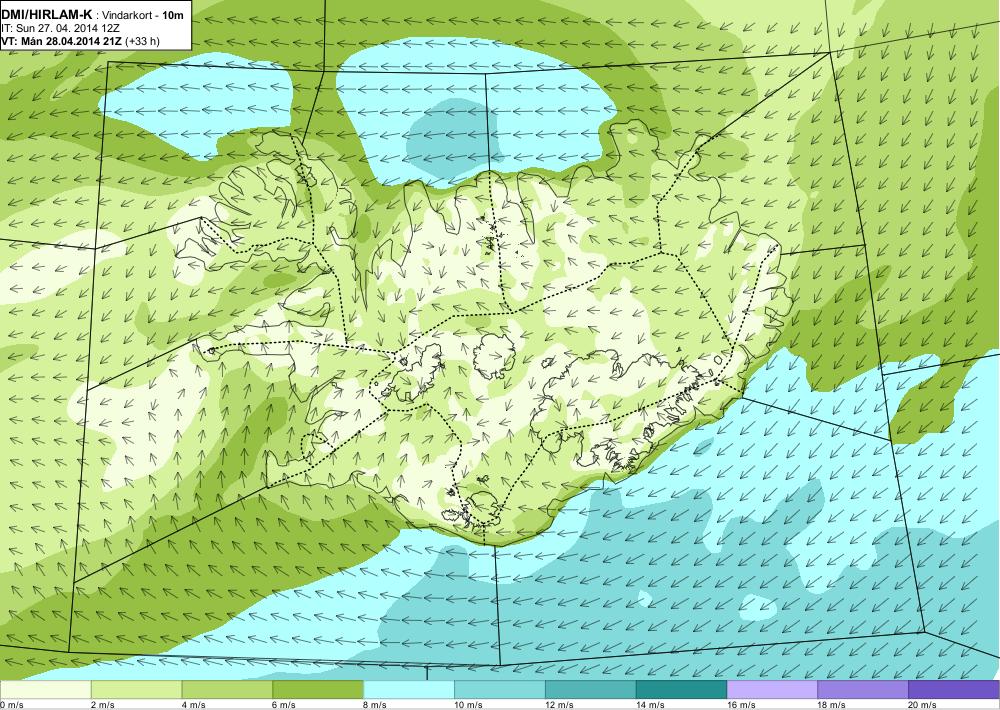1000x710 pixels.
Task: Click the '0 m/s' legend label
Action: (11, 705)
